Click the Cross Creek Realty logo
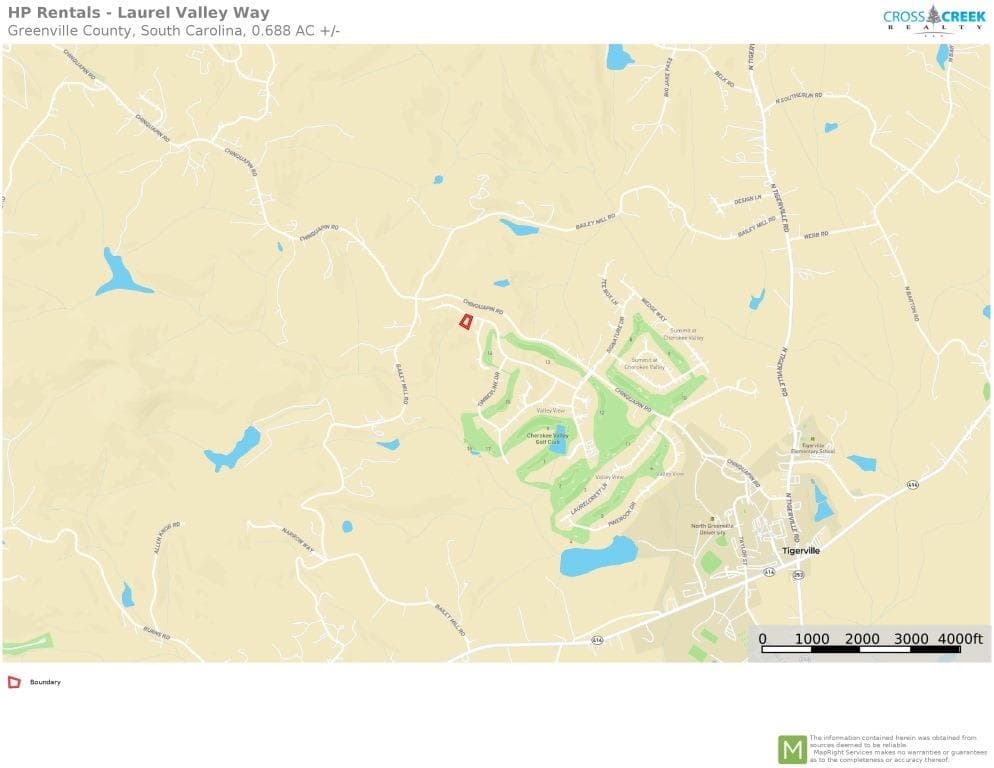 click(x=934, y=20)
